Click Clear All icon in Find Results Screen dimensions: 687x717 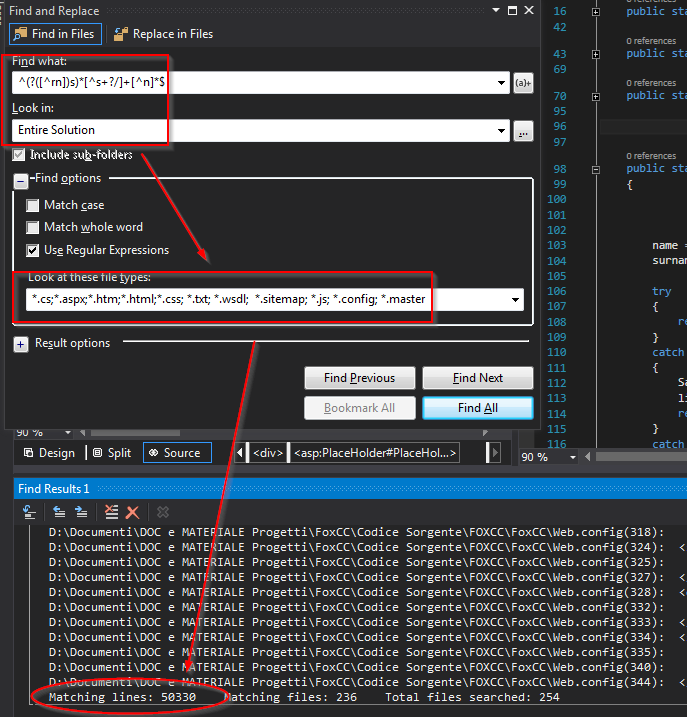111,511
